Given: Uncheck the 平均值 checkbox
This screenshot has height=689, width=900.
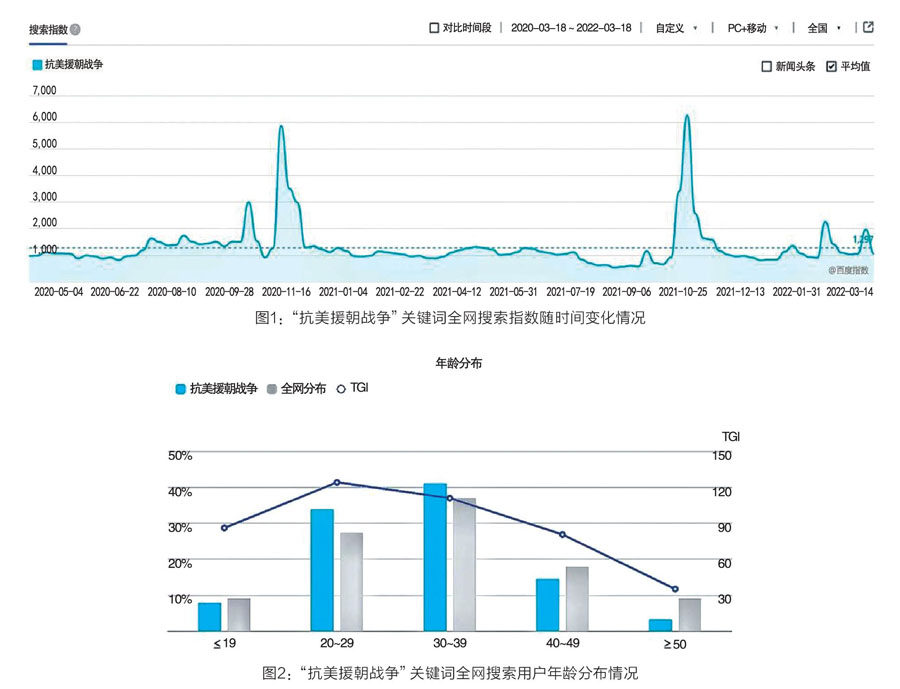Looking at the screenshot, I should (x=831, y=67).
